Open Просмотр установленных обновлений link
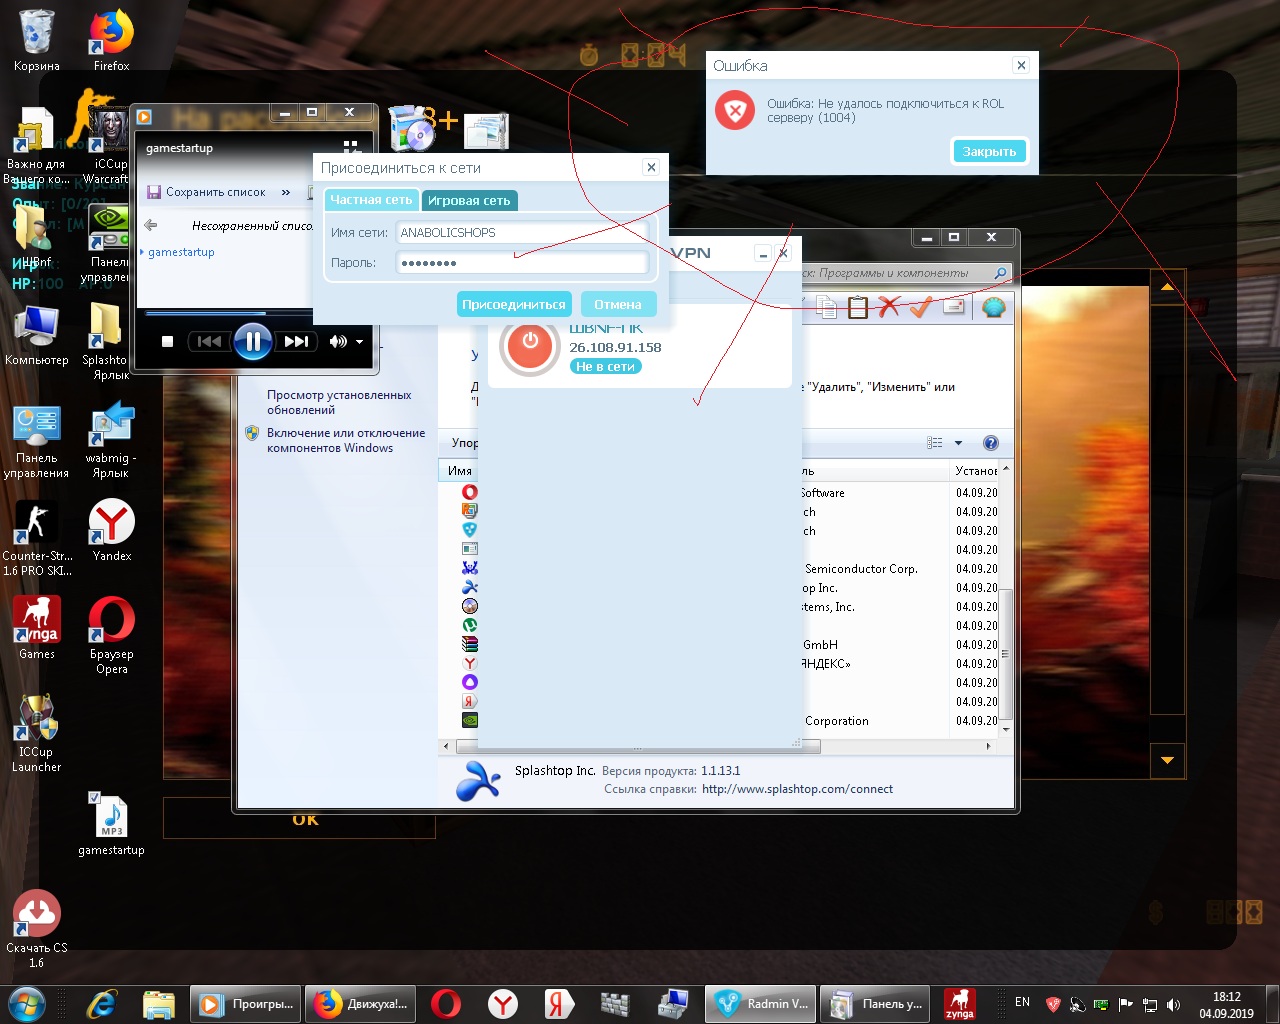The image size is (1280, 1024). pyautogui.click(x=339, y=402)
